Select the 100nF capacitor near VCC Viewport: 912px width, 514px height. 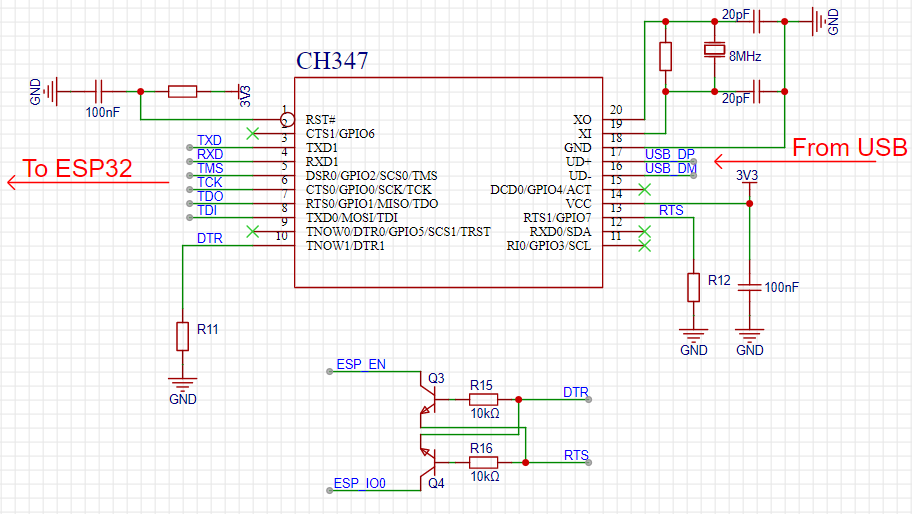click(749, 287)
